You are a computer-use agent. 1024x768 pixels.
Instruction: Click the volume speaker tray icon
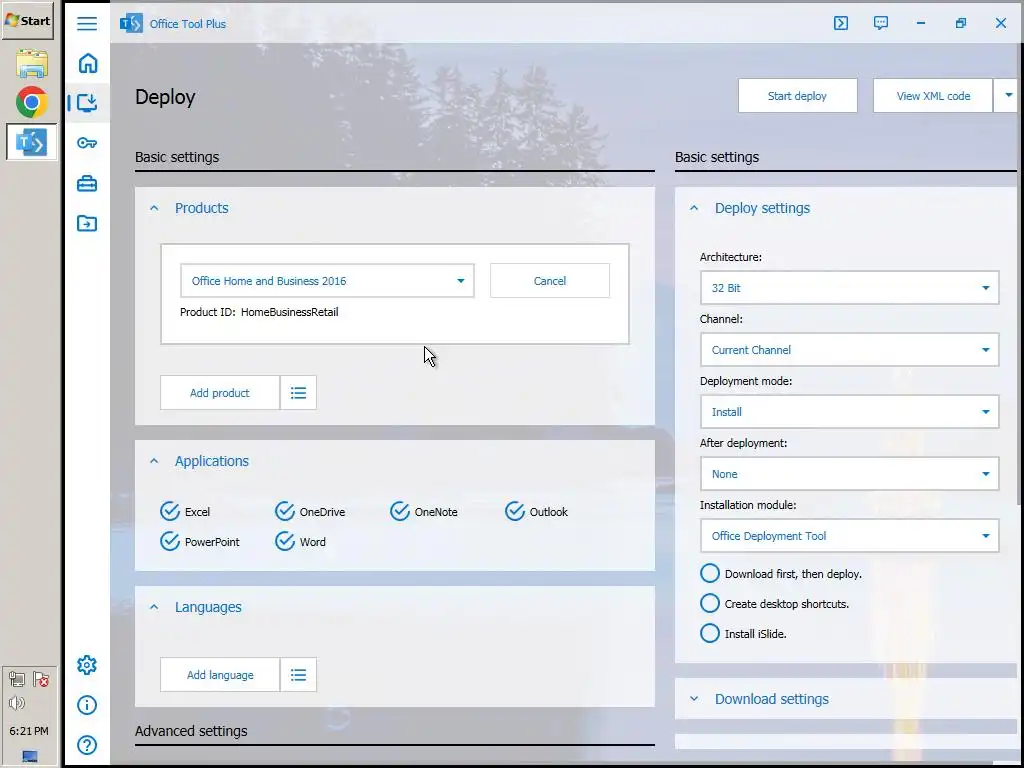(x=17, y=703)
